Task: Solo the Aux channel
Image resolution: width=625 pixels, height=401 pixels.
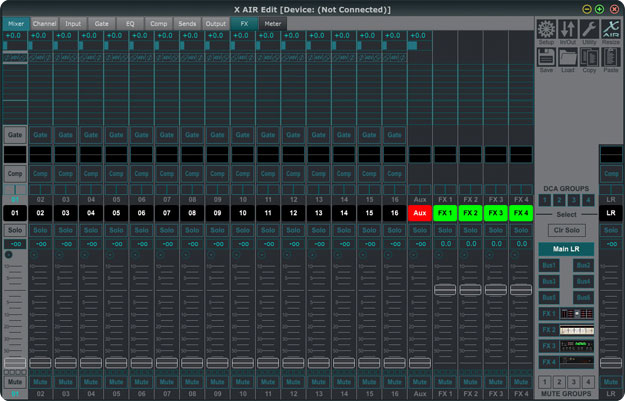Action: pyautogui.click(x=420, y=230)
